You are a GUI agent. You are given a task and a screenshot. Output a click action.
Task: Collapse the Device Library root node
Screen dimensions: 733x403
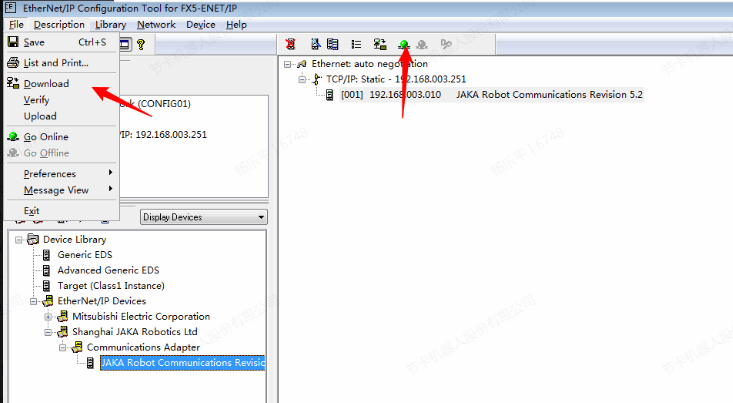19,239
